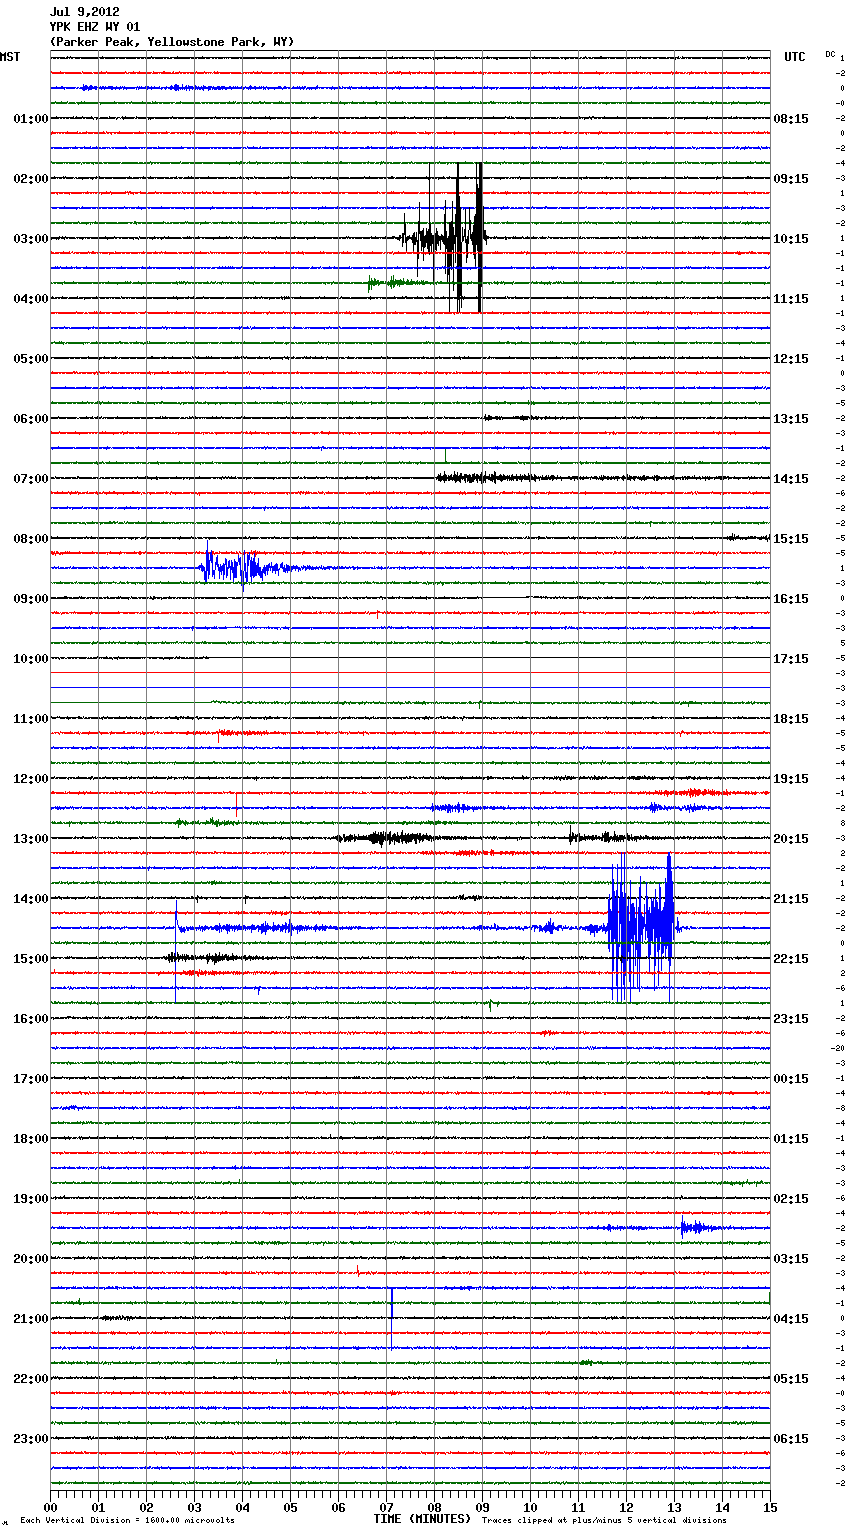
Task: Click minute tick '12' on the time axis
Action: (626, 1507)
